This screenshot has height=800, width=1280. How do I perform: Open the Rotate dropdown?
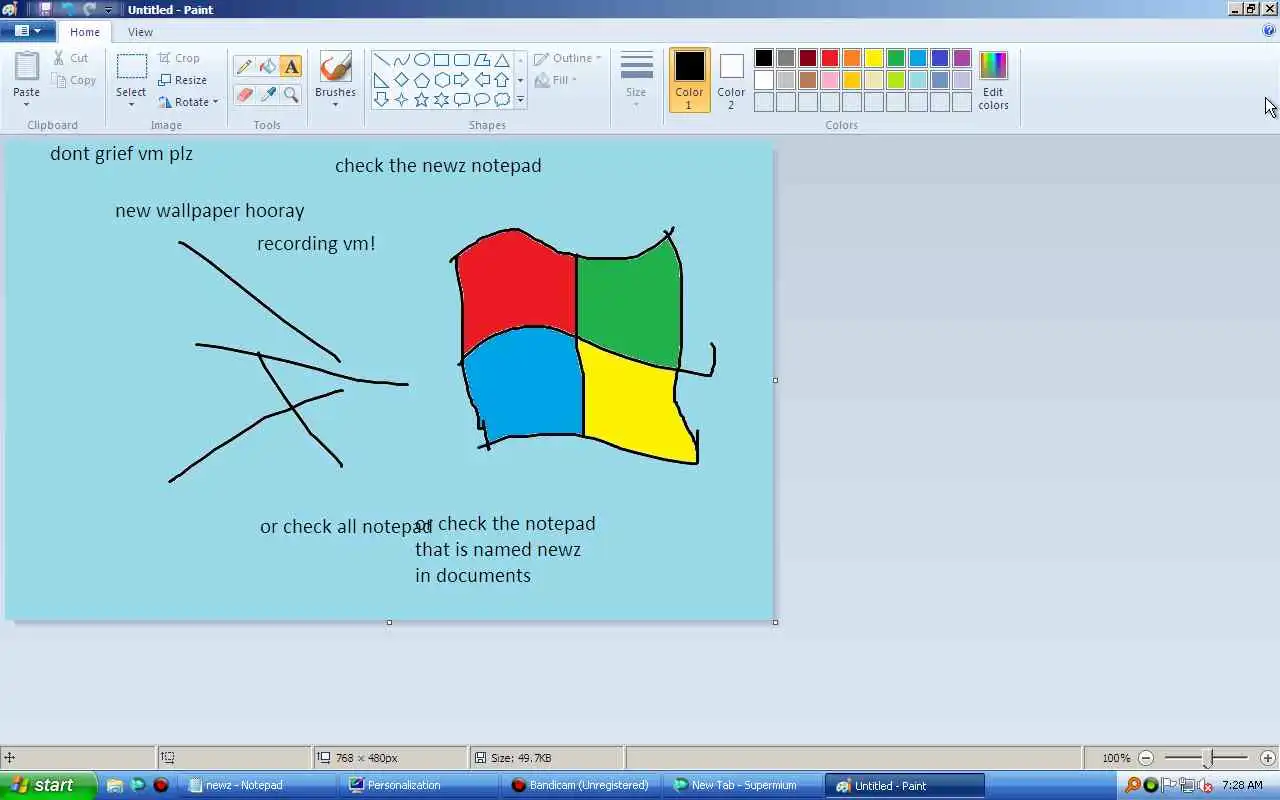tap(188, 102)
